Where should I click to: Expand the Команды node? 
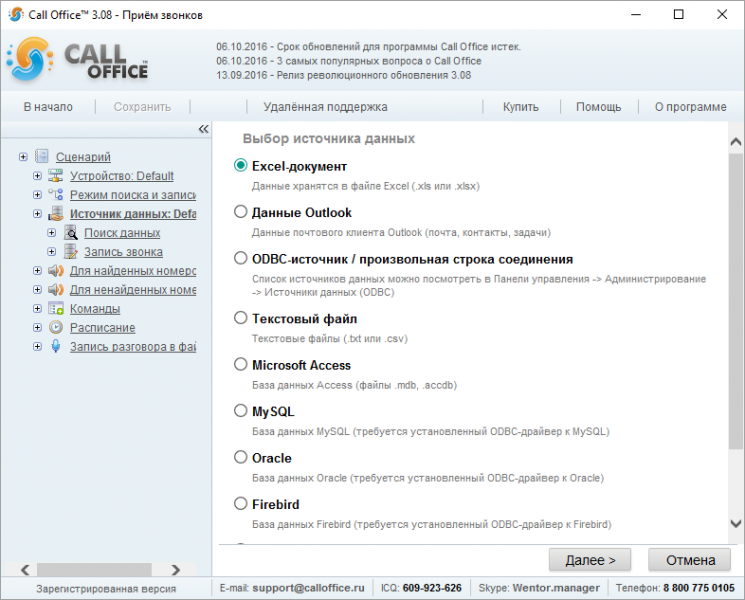coord(37,308)
